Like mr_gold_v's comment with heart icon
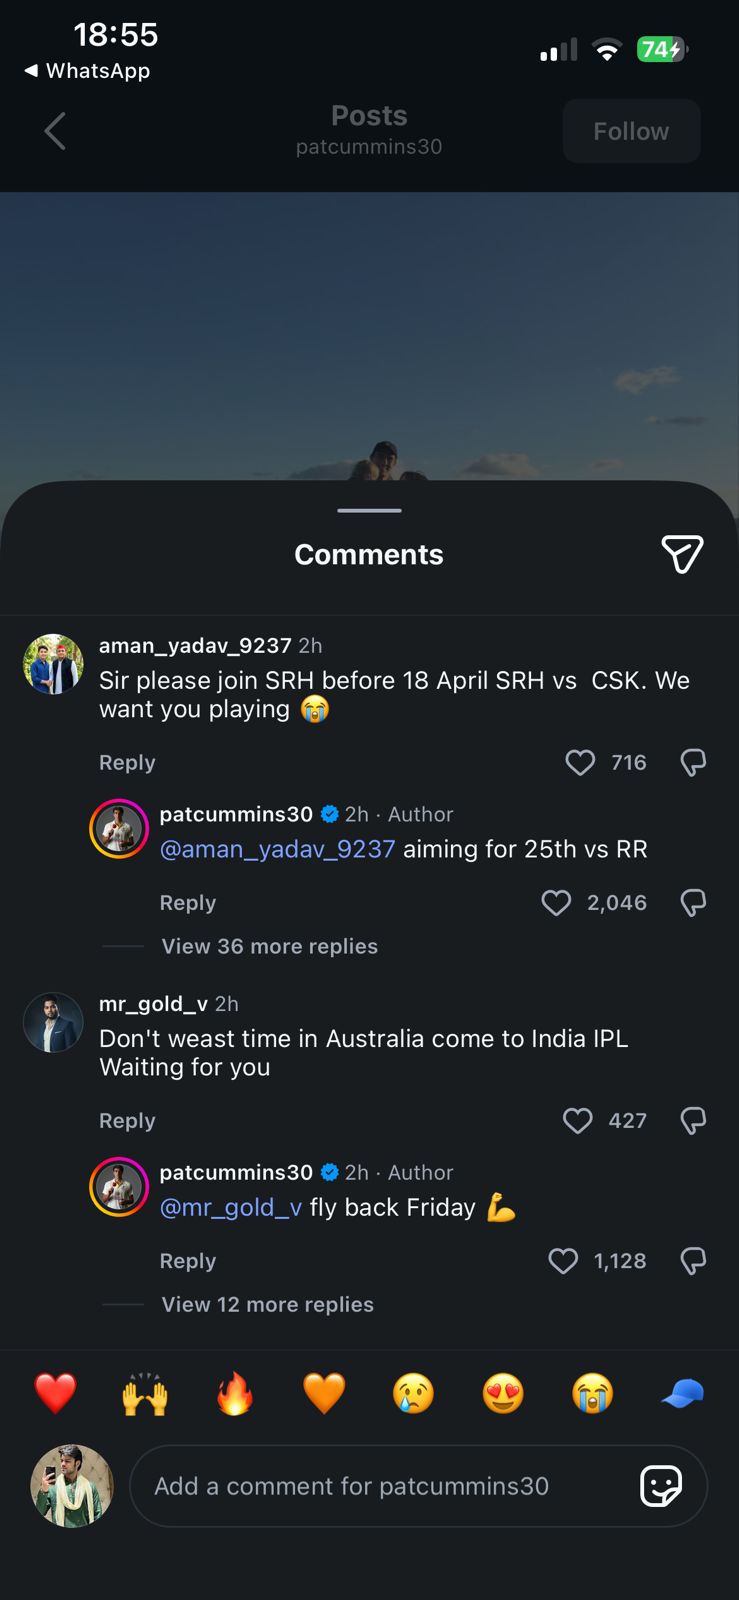This screenshot has height=1600, width=739. (x=578, y=1121)
